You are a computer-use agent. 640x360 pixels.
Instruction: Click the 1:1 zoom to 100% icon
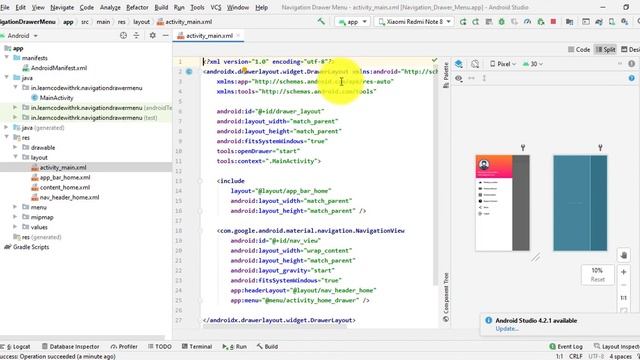[x=623, y=298]
